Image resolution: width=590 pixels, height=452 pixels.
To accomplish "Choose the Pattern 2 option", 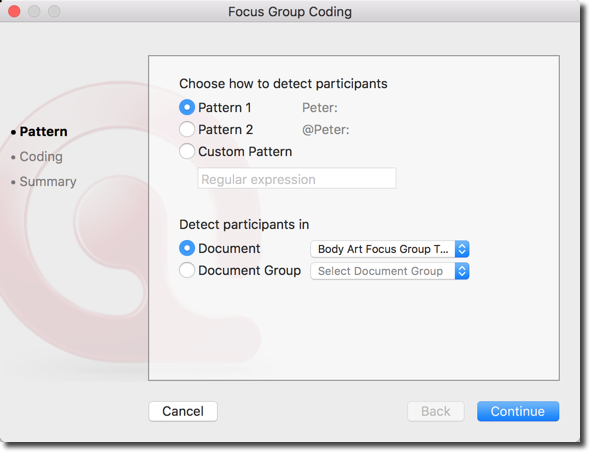I will pyautogui.click(x=187, y=129).
